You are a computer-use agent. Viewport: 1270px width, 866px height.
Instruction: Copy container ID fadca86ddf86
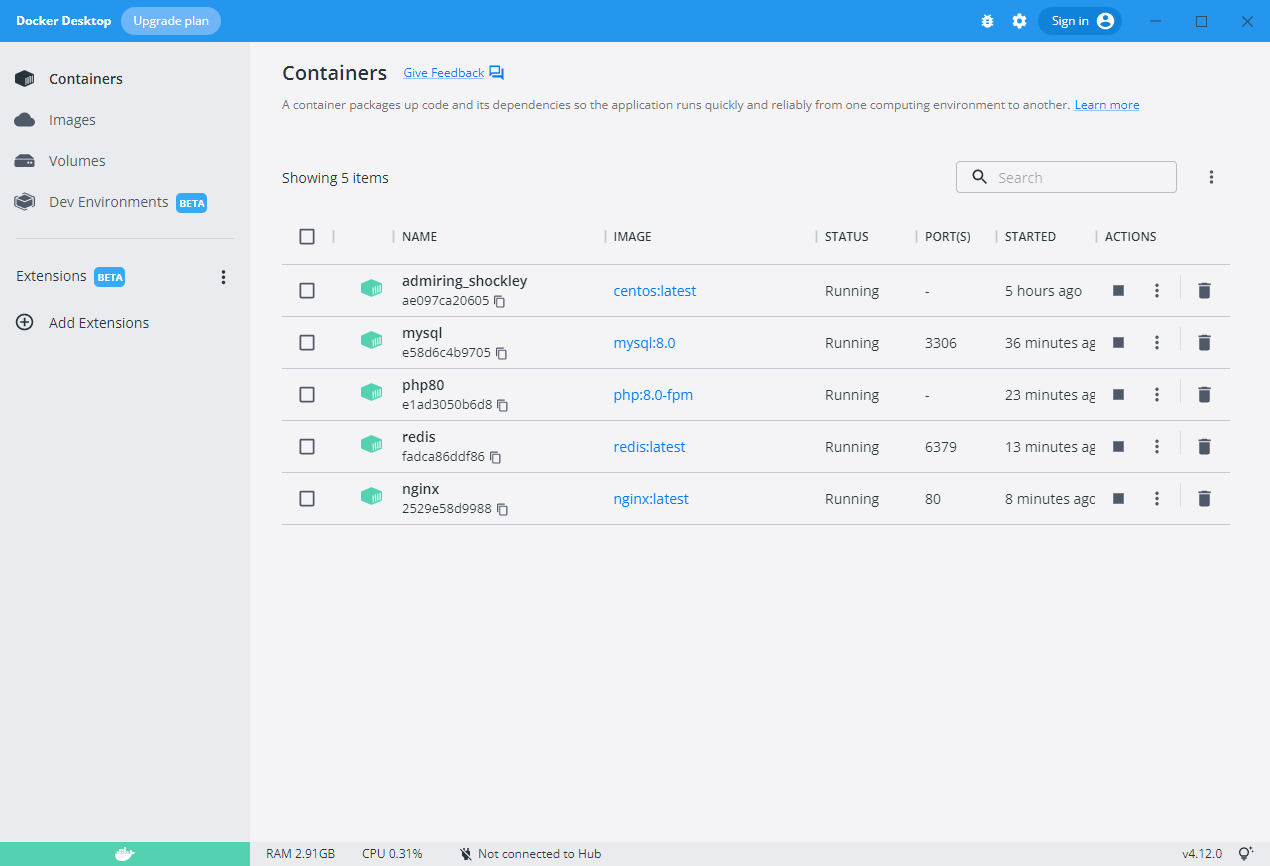tap(495, 457)
